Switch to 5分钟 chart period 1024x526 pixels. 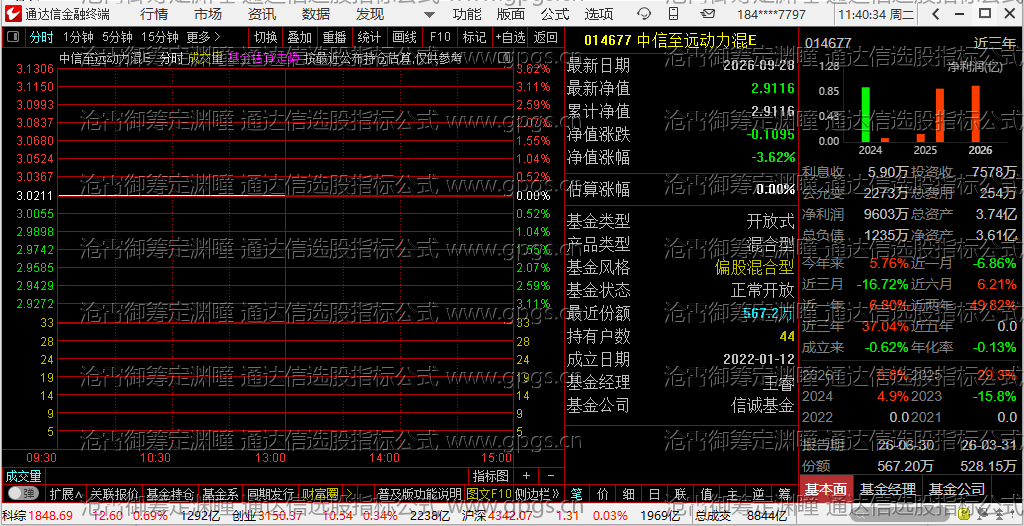pyautogui.click(x=118, y=37)
